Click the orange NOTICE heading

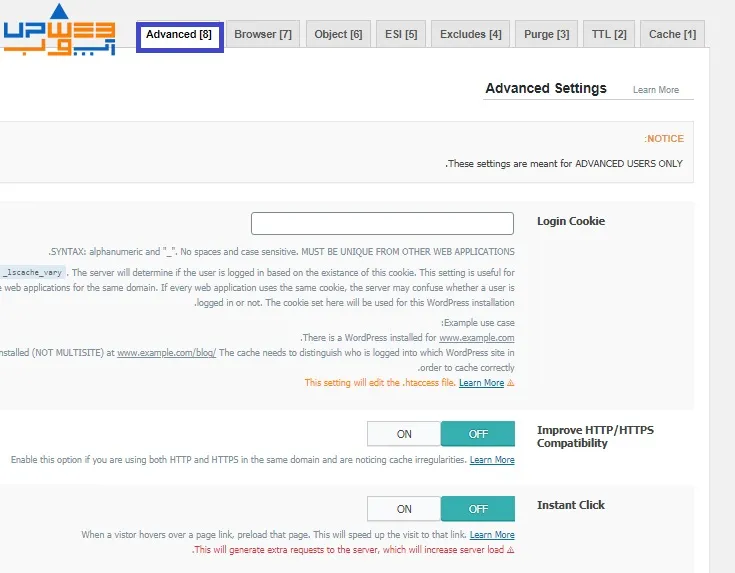click(664, 138)
